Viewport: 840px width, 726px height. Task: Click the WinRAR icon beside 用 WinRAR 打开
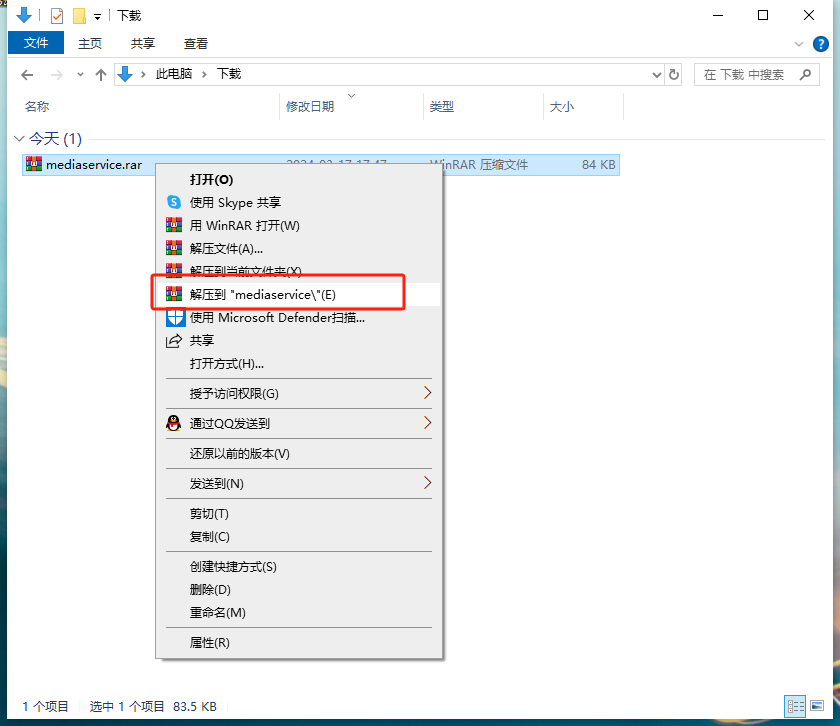coord(174,225)
